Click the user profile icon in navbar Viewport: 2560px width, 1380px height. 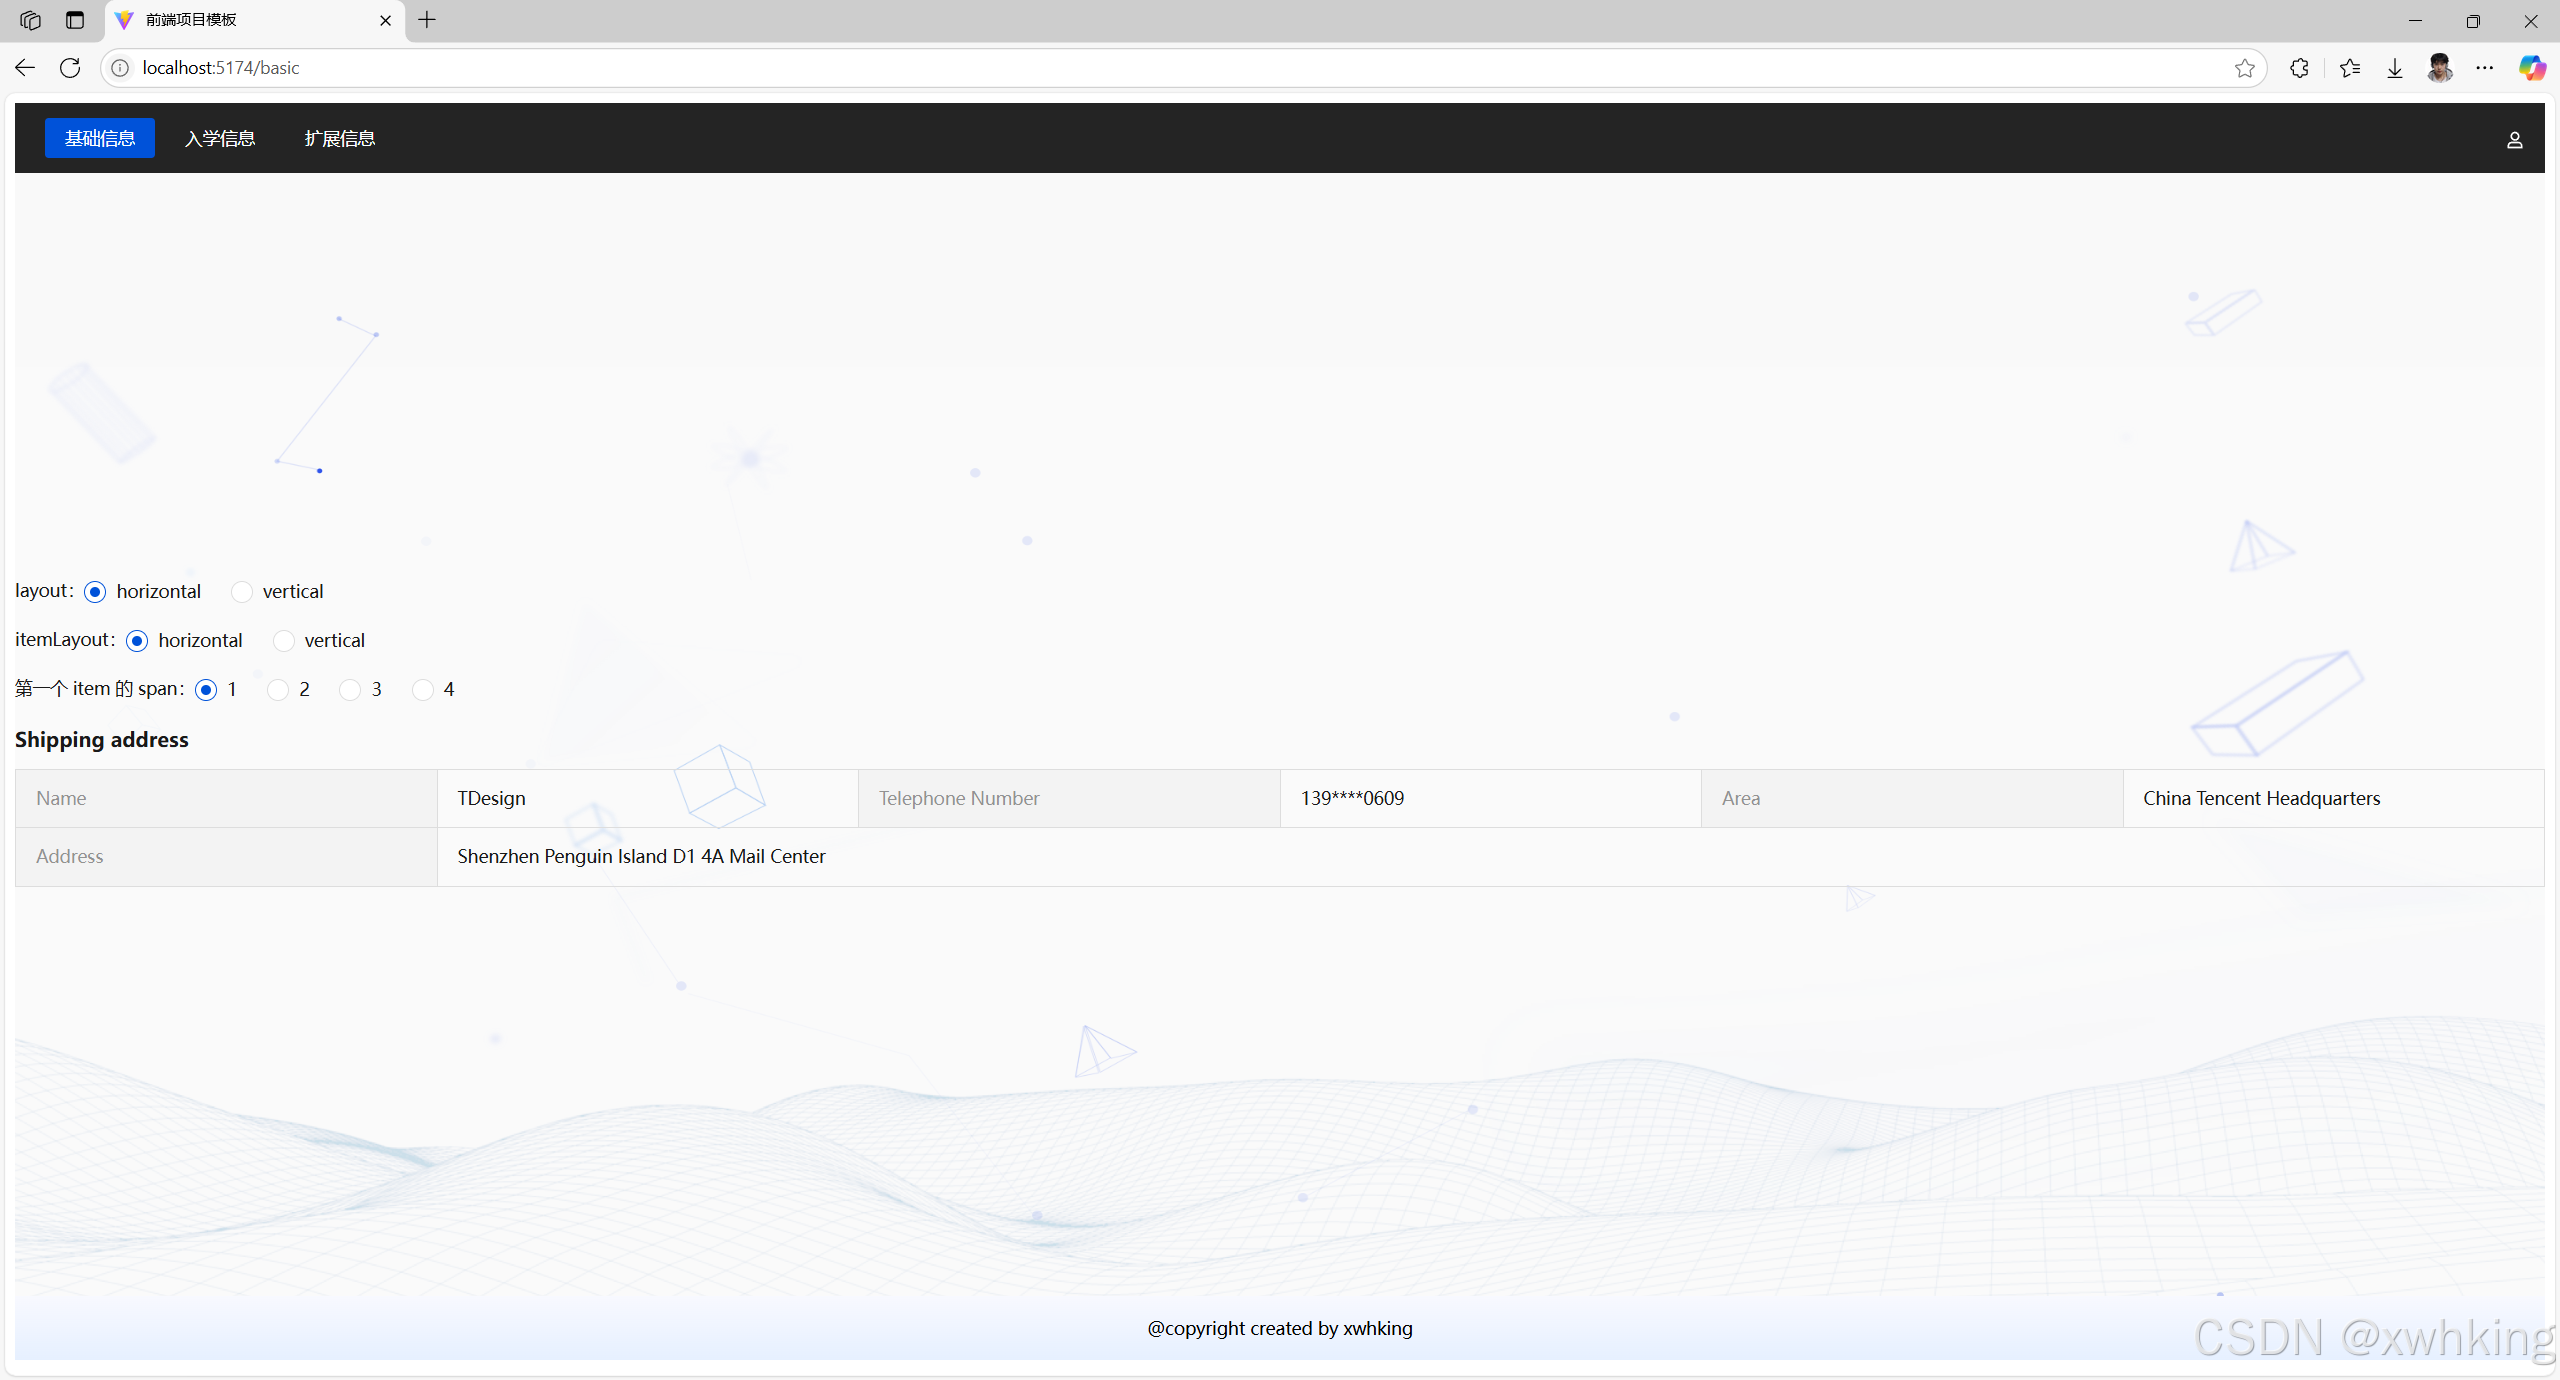coord(2514,140)
